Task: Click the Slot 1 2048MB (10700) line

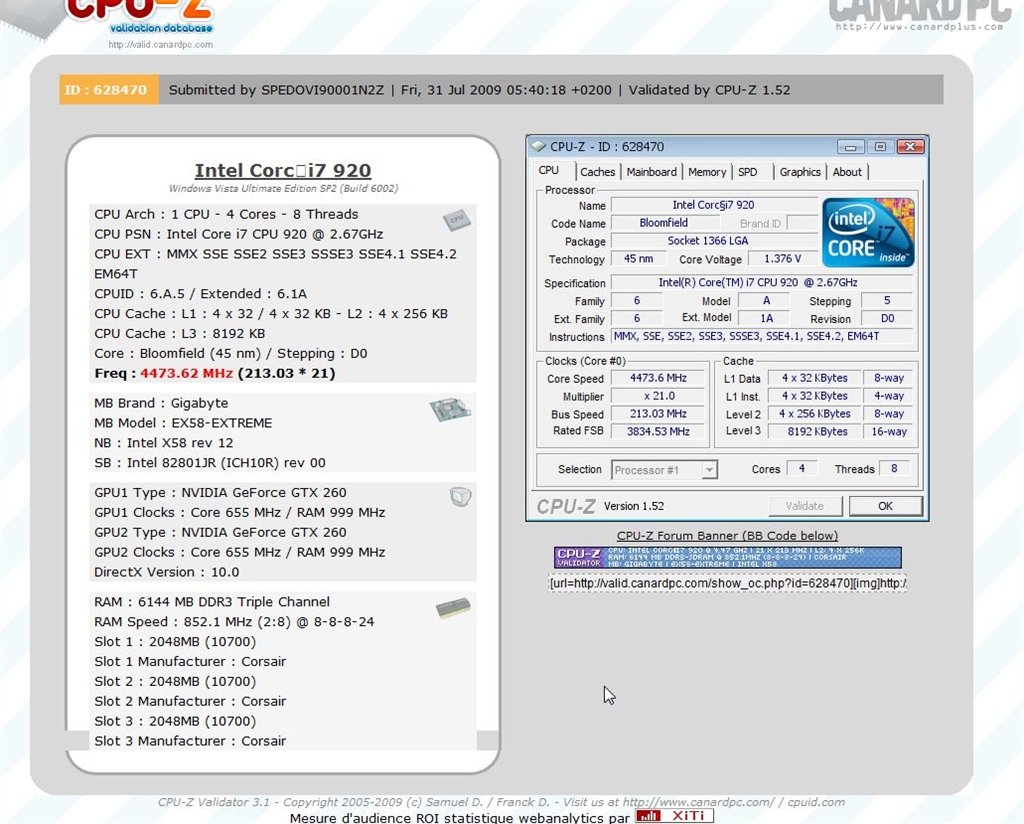Action: [x=175, y=642]
